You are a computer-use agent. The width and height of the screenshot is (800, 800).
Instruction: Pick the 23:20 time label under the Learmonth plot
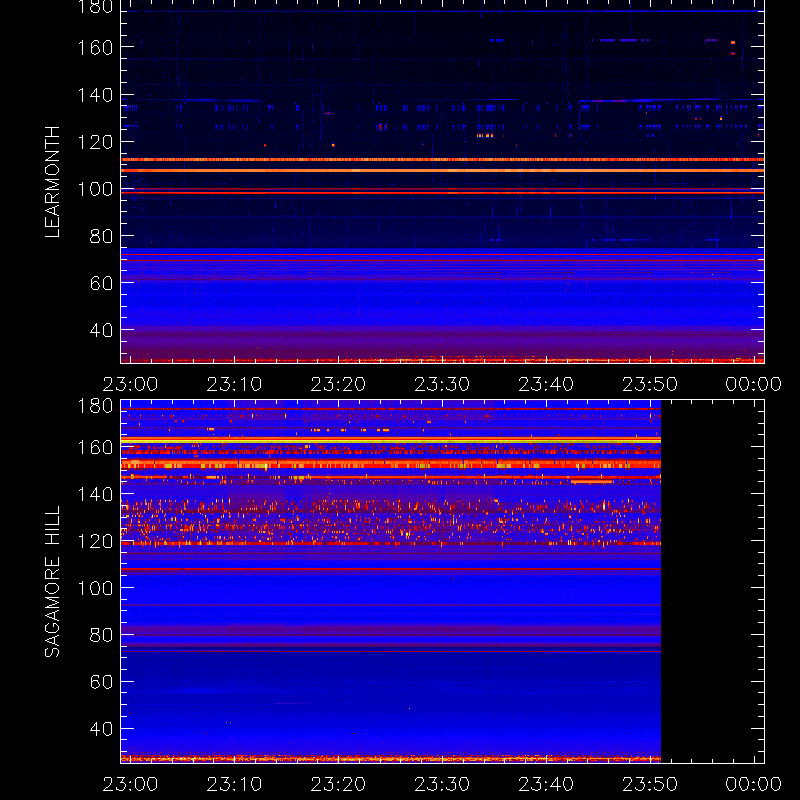[338, 384]
